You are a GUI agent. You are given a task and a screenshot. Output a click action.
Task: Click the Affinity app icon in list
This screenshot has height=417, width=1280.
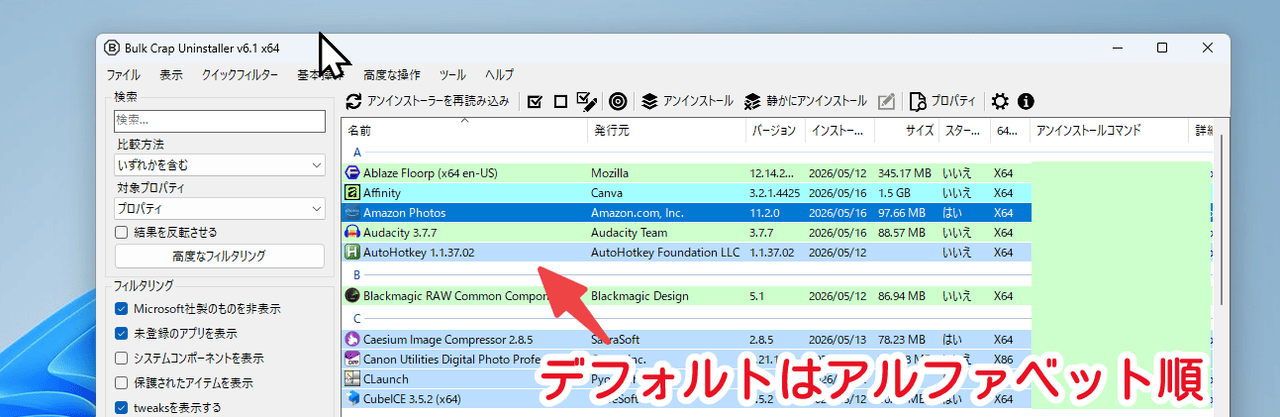click(x=352, y=193)
